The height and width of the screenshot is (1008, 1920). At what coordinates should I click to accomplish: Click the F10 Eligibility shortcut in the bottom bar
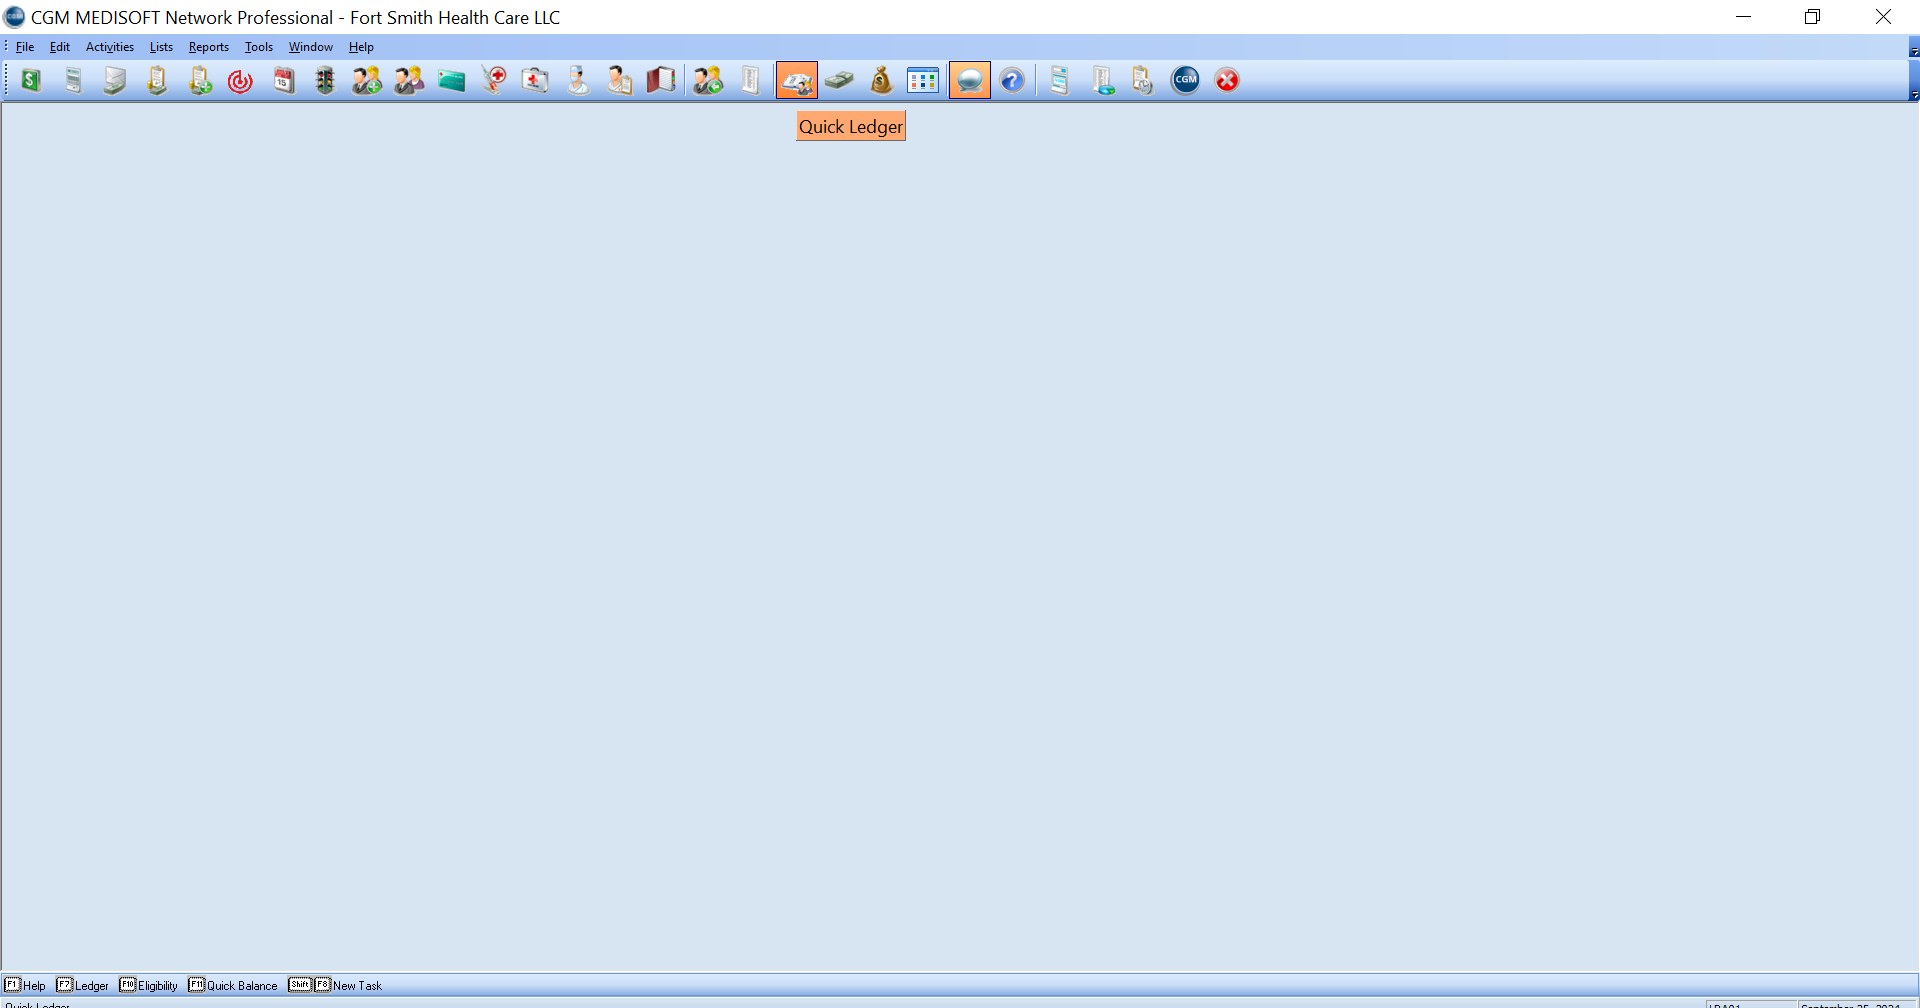pos(149,985)
